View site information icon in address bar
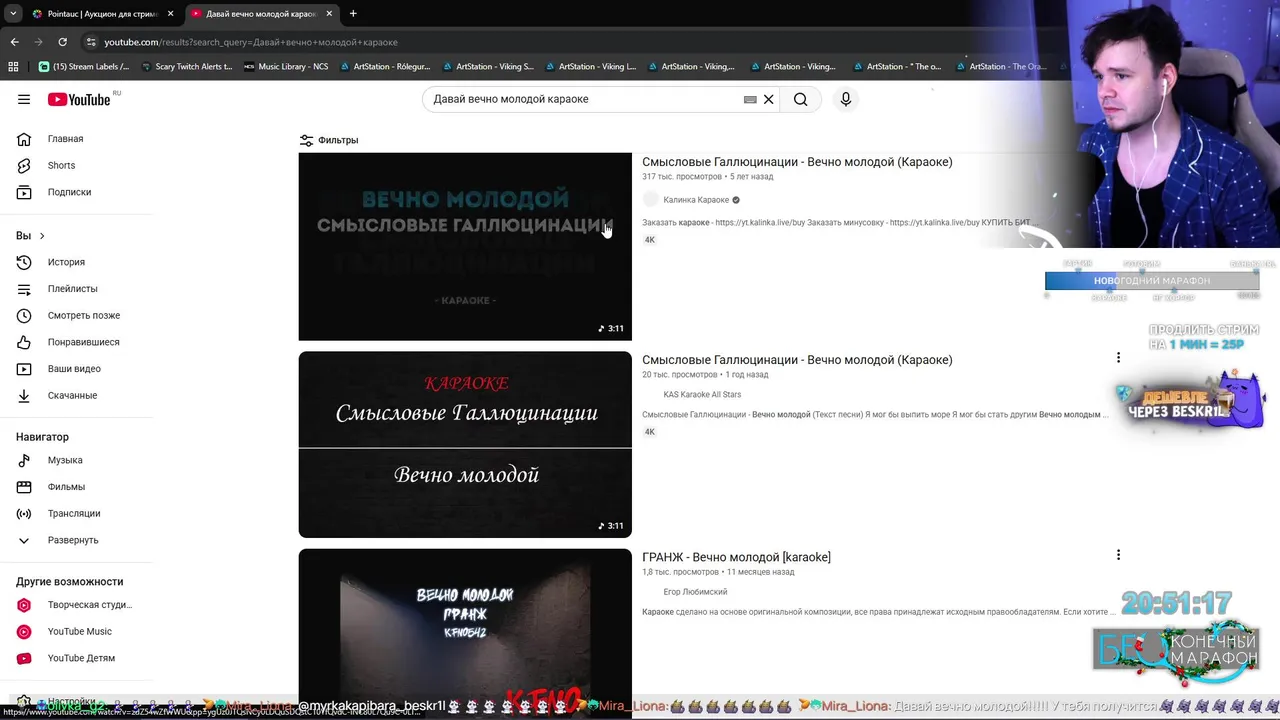 pos(91,42)
